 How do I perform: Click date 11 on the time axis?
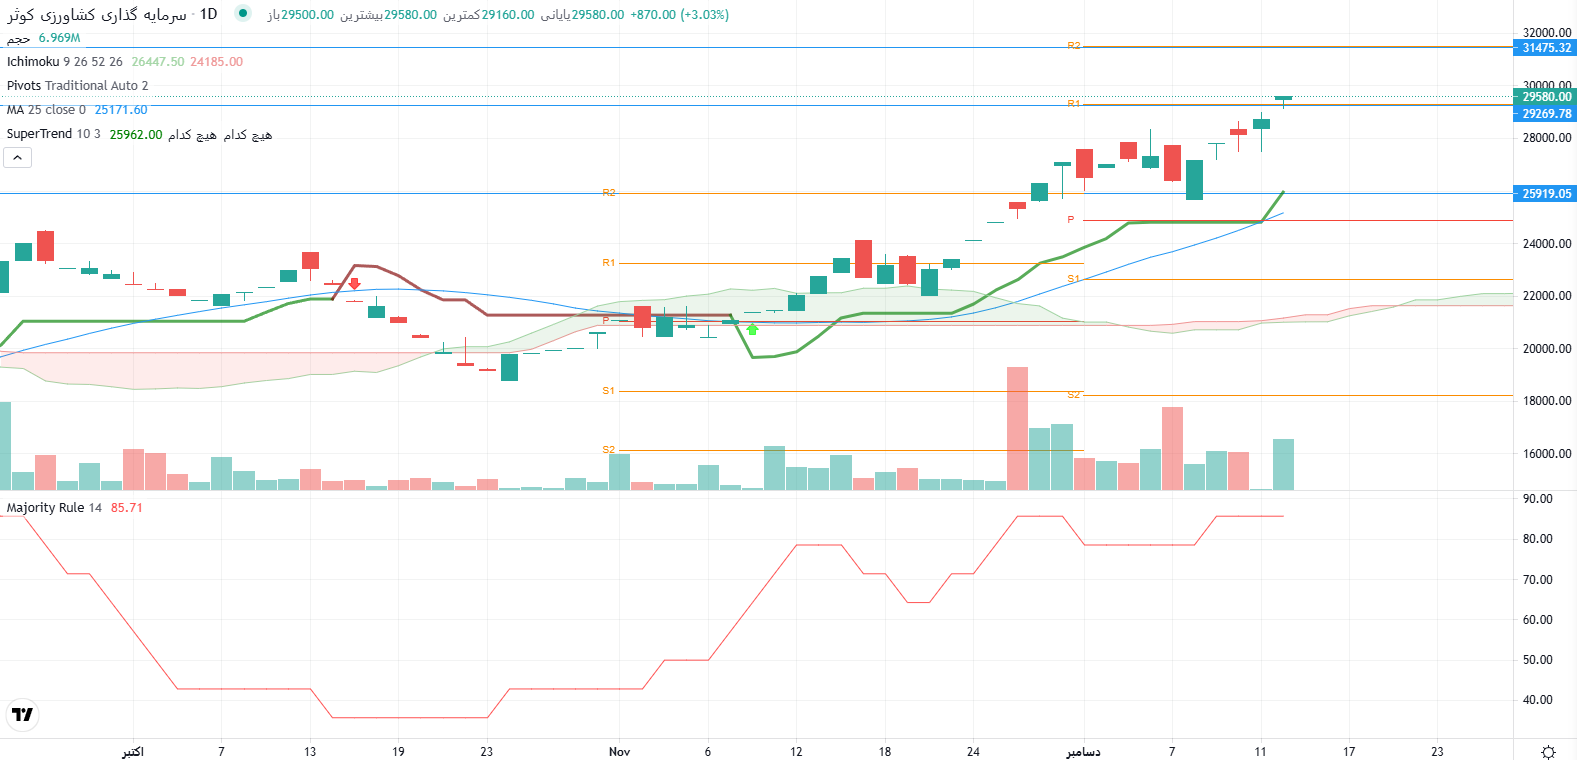[x=1260, y=752]
